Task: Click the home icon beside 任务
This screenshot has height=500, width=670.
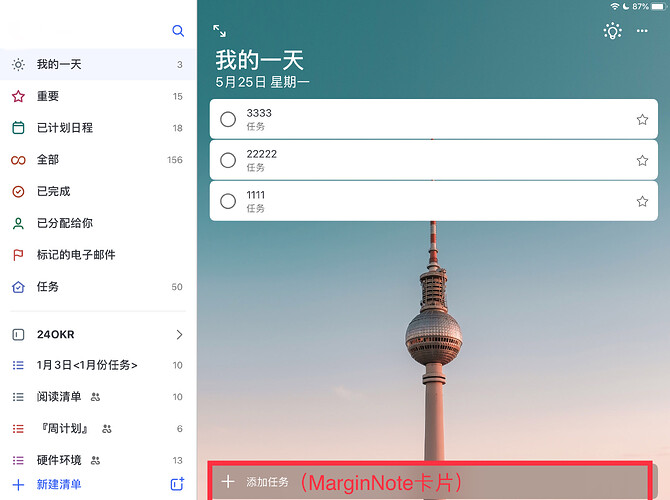Action: tap(18, 287)
